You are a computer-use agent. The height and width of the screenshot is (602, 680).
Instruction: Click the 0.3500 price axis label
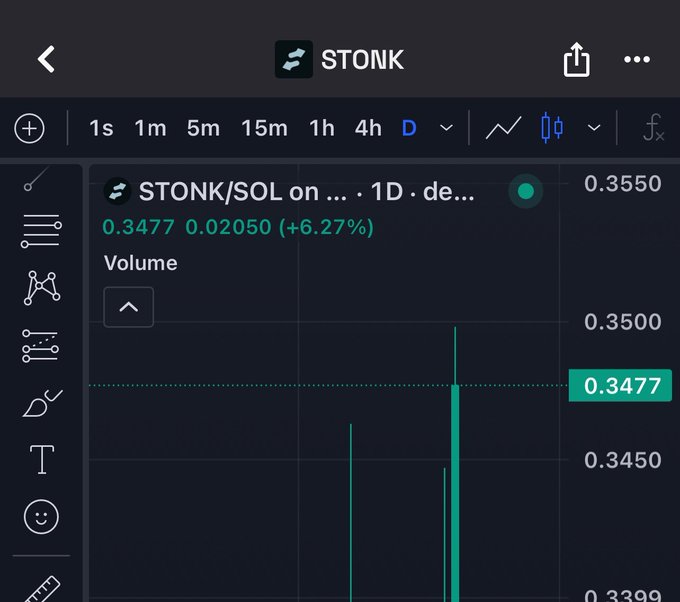coord(623,322)
